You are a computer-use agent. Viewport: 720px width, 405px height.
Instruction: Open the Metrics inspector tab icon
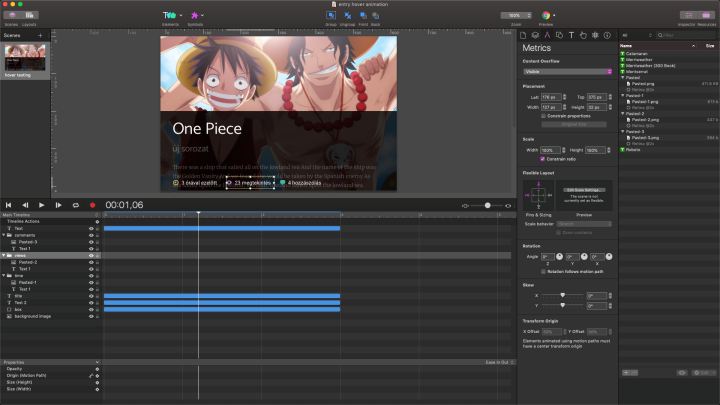pos(547,35)
